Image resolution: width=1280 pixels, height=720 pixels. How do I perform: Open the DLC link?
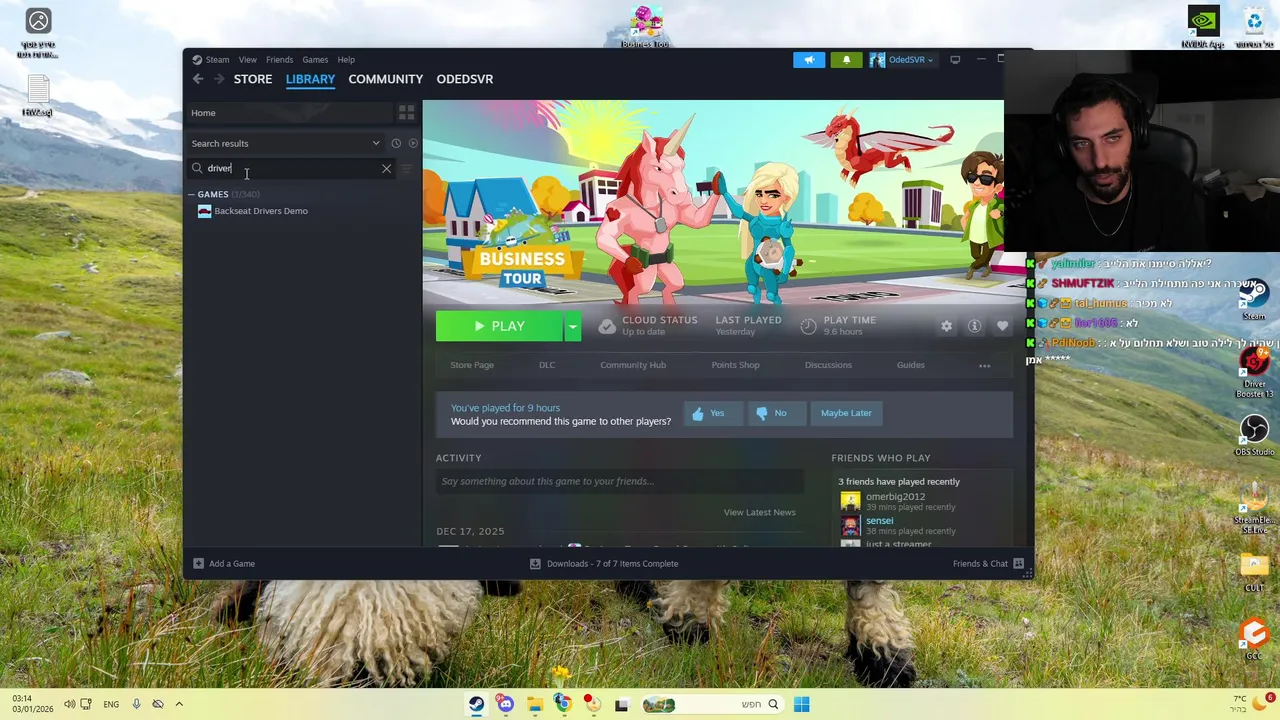click(547, 365)
